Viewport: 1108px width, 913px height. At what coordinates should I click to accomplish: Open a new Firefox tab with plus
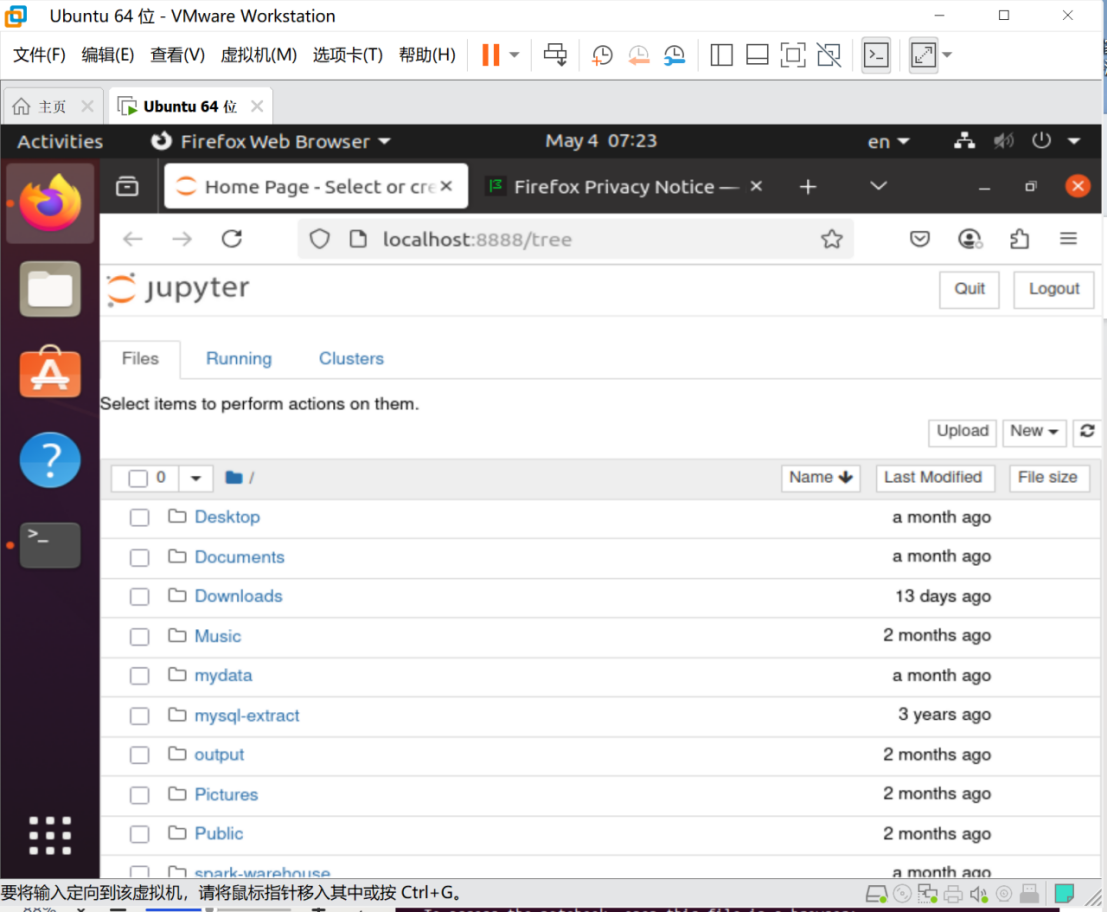pos(808,187)
